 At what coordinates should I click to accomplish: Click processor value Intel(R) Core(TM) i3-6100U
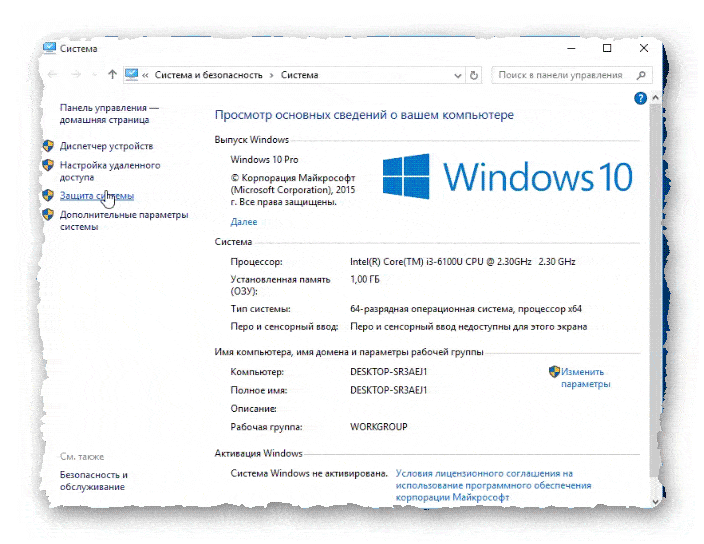[462, 262]
